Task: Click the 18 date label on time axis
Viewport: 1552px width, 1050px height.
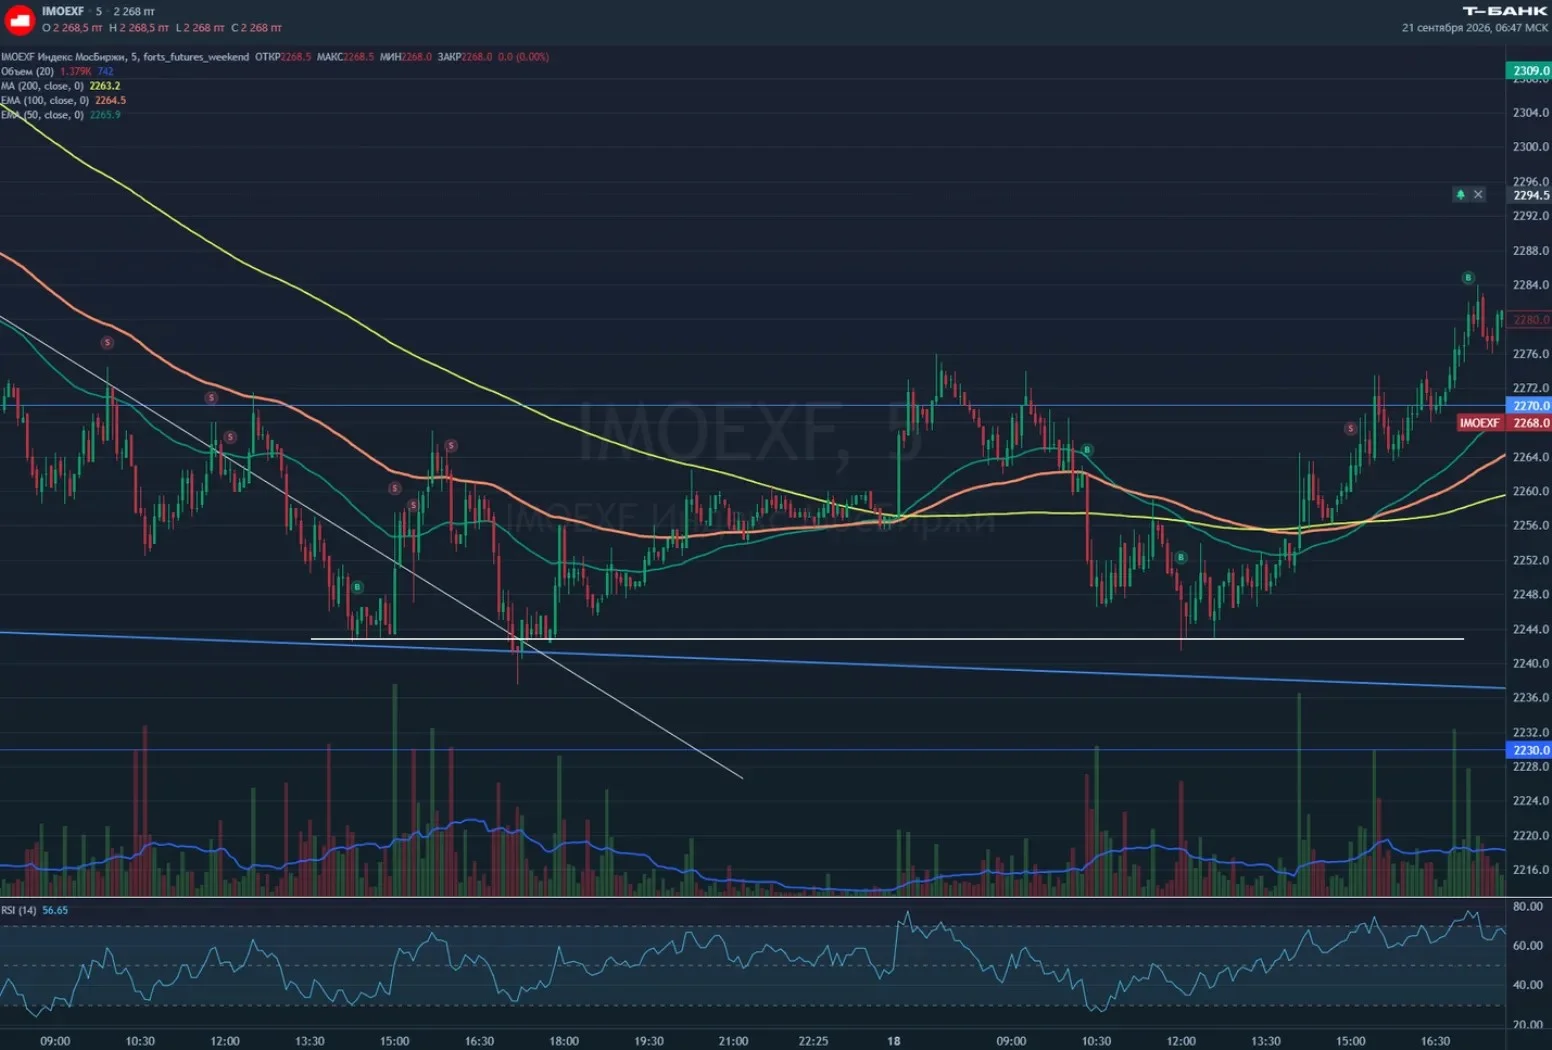Action: 894,1041
